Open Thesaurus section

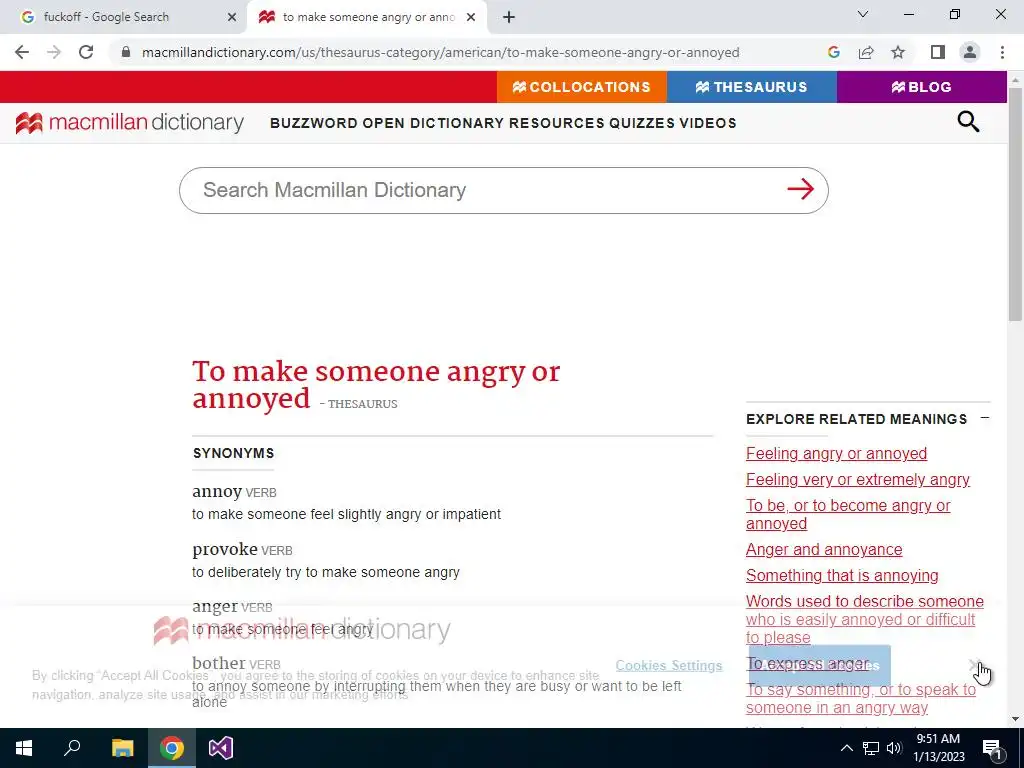pyautogui.click(x=752, y=87)
